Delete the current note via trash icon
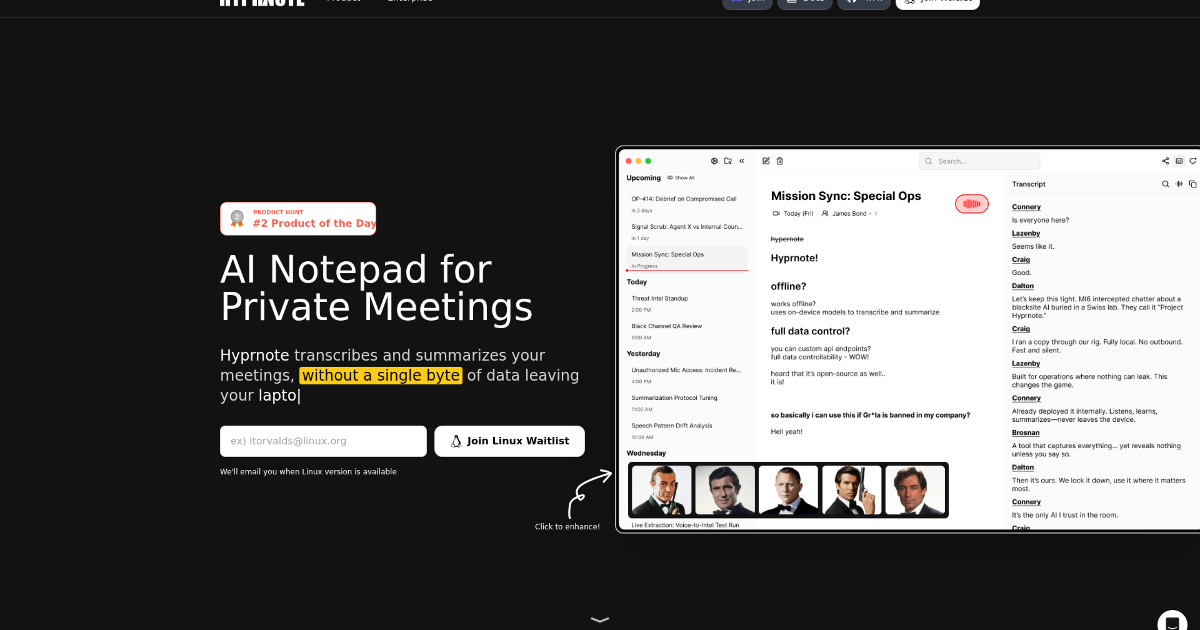Viewport: 1200px width, 630px height. [x=779, y=161]
